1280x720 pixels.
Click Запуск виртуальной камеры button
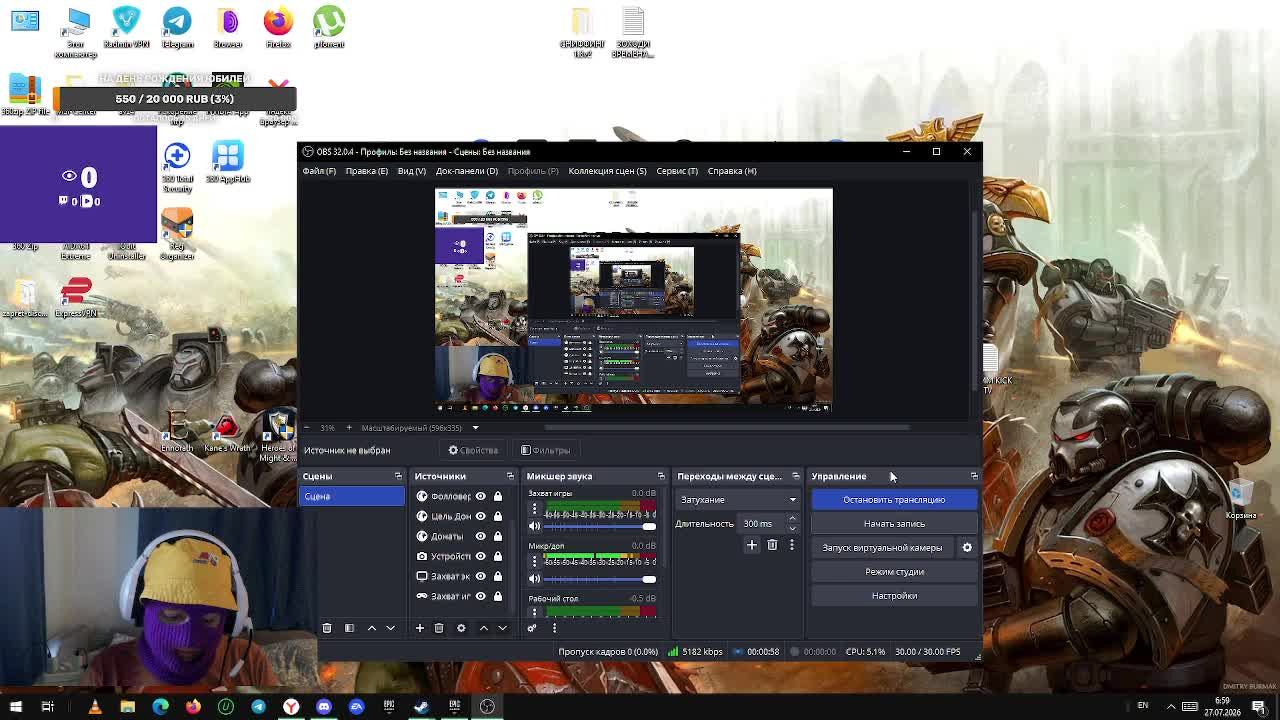click(882, 548)
